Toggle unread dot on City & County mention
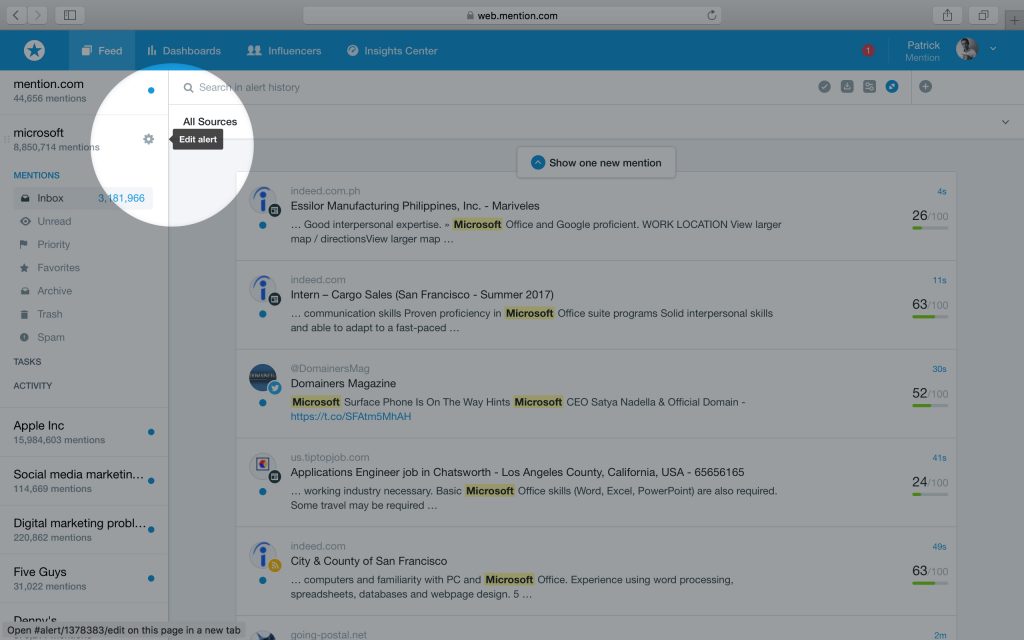This screenshot has width=1024, height=640. 263,581
